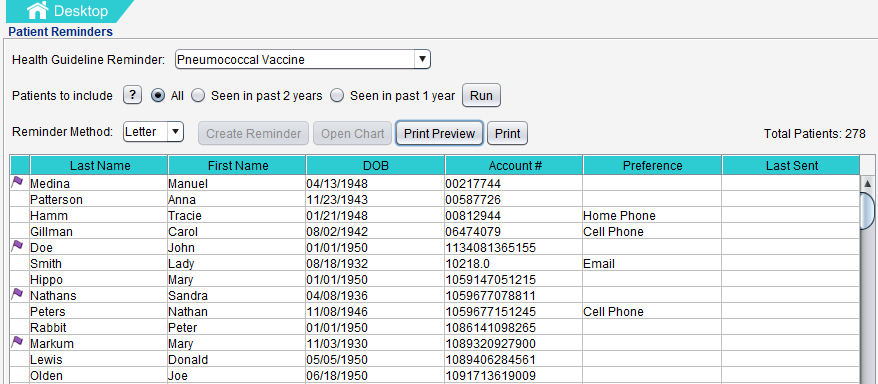
Task: Click the Print Preview button
Action: pyautogui.click(x=440, y=133)
